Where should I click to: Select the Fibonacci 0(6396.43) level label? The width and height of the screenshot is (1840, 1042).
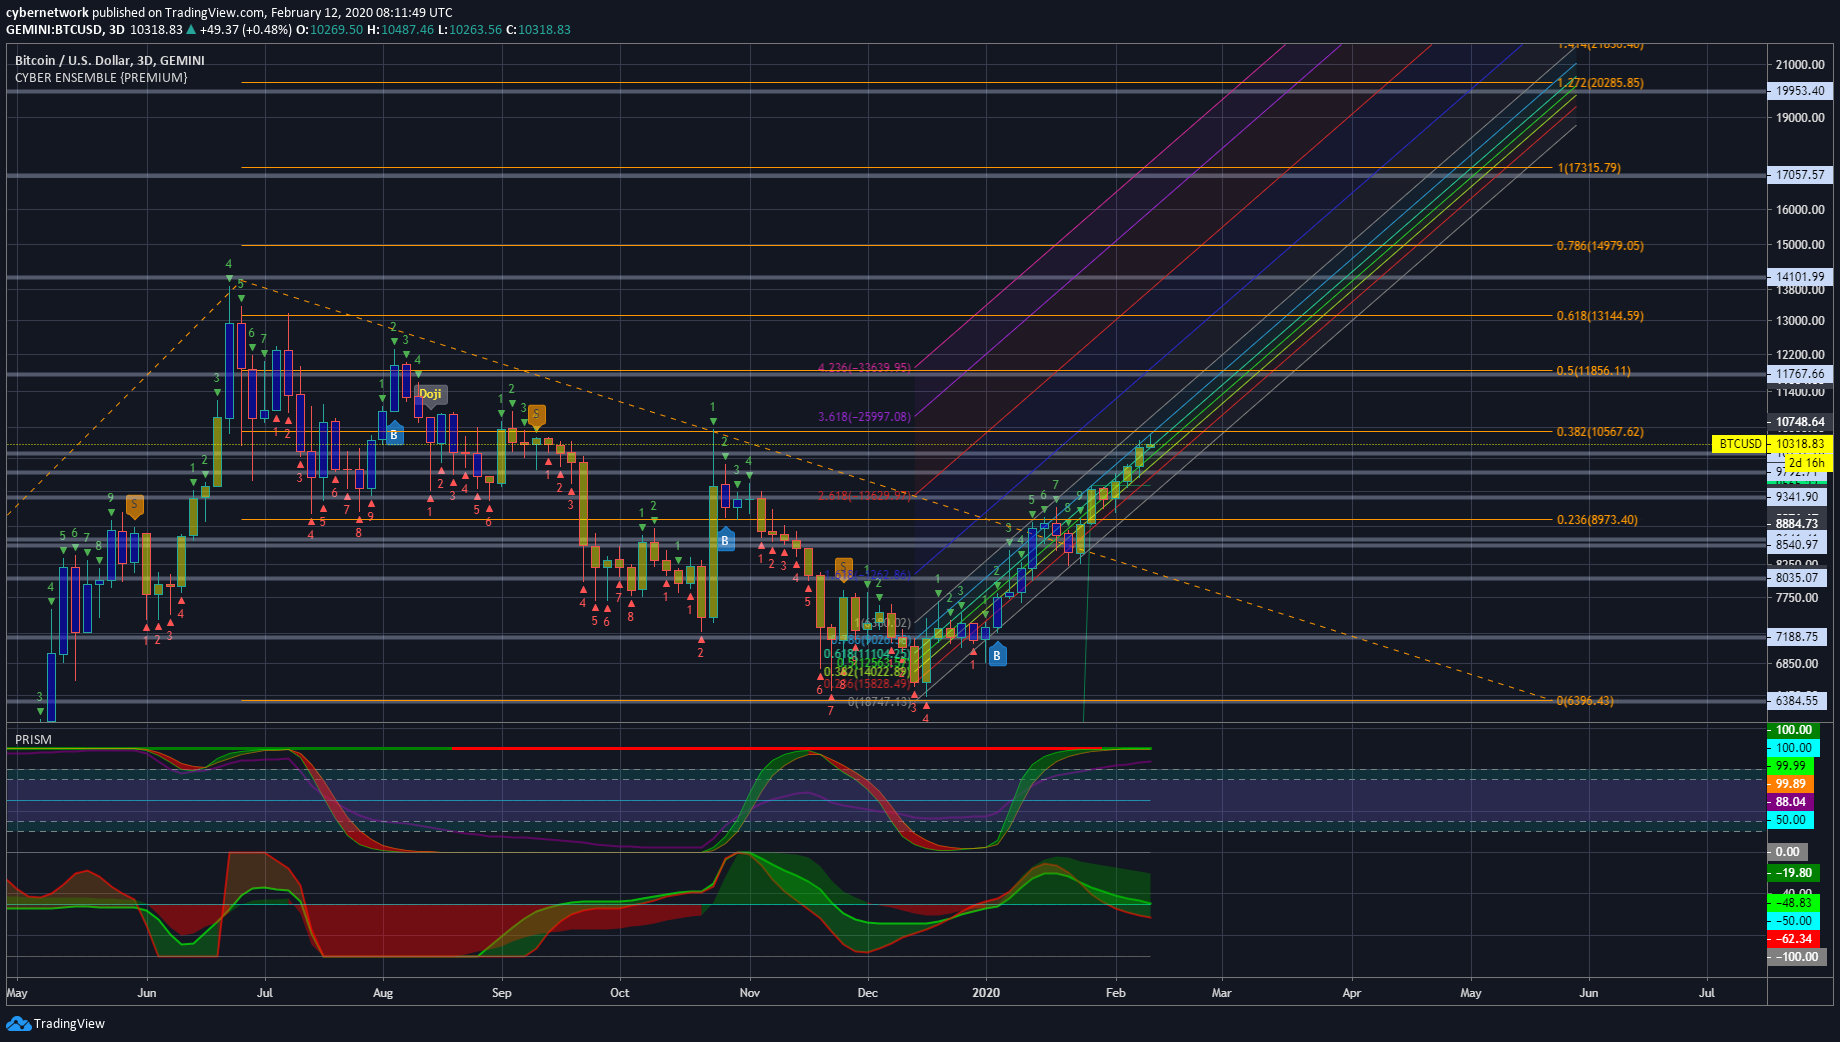point(1585,701)
